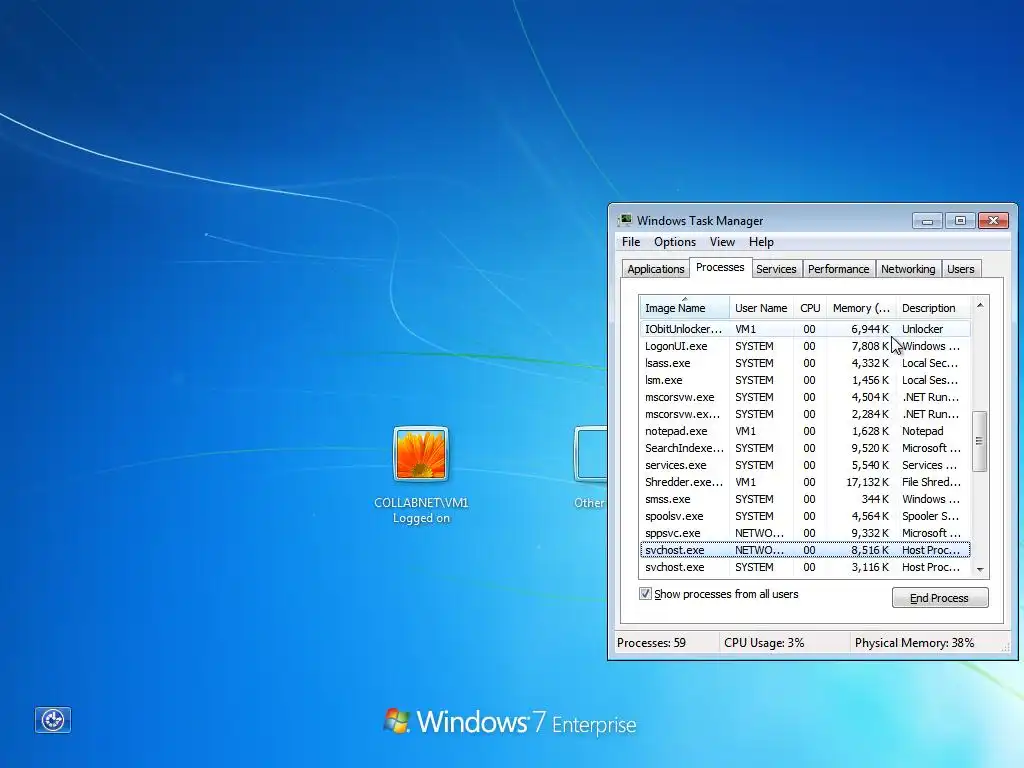This screenshot has width=1024, height=768.
Task: Select the SearchIndexe... process
Action: tap(805, 447)
